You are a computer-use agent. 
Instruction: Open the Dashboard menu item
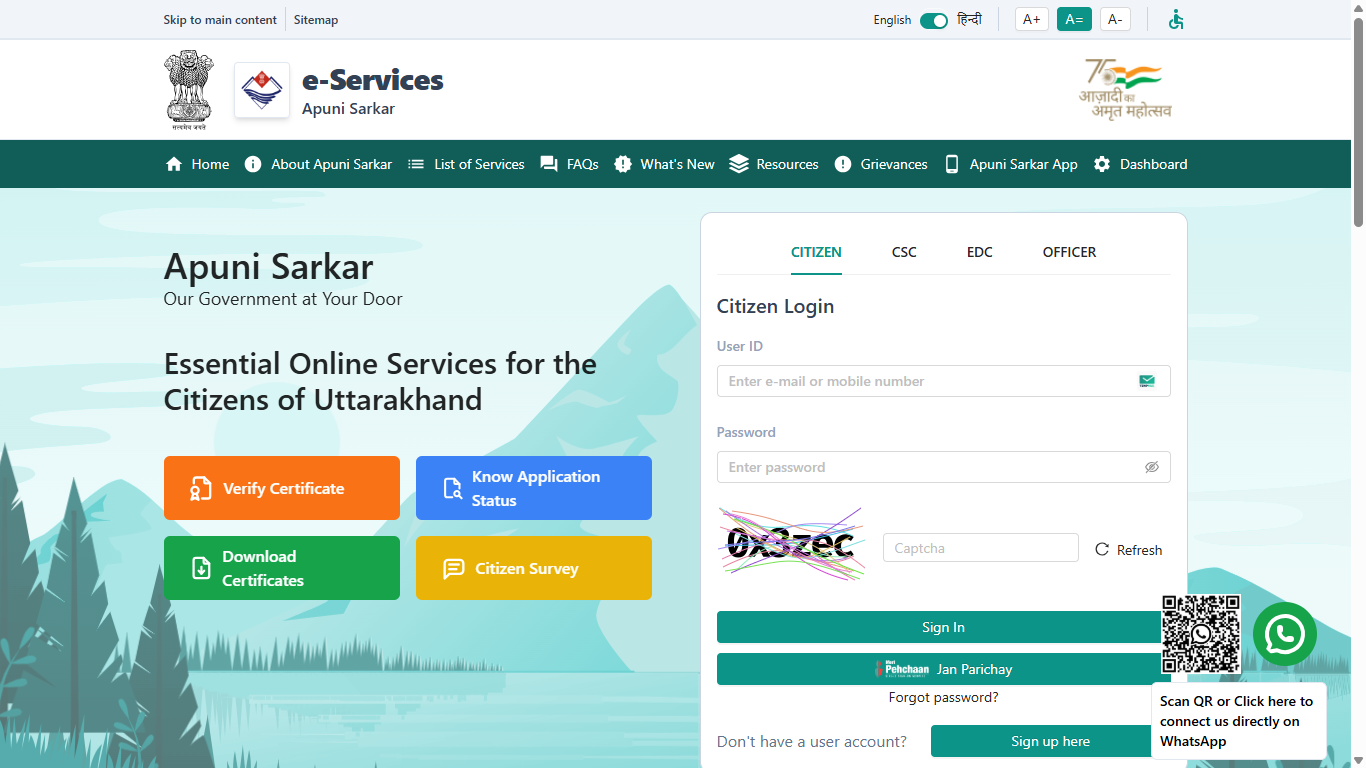point(1140,164)
